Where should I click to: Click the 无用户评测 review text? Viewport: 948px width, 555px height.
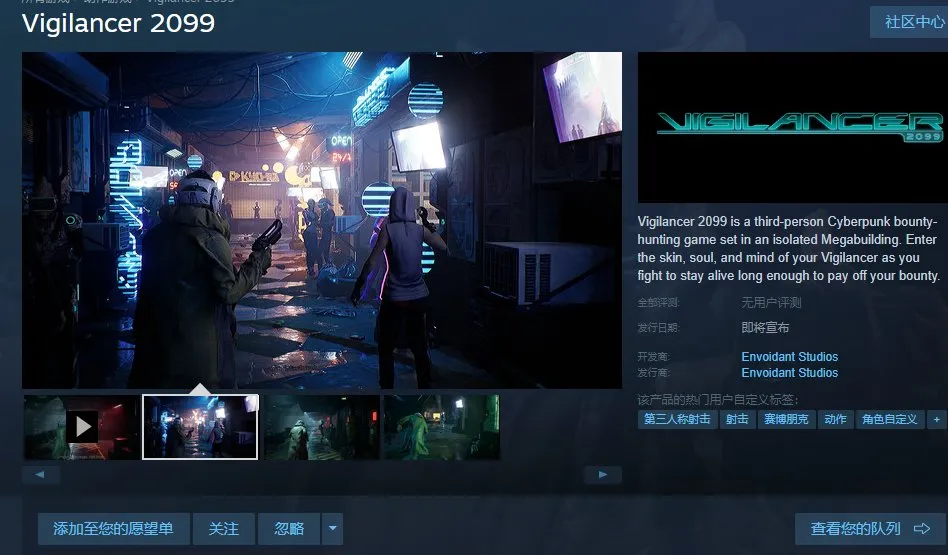[771, 302]
